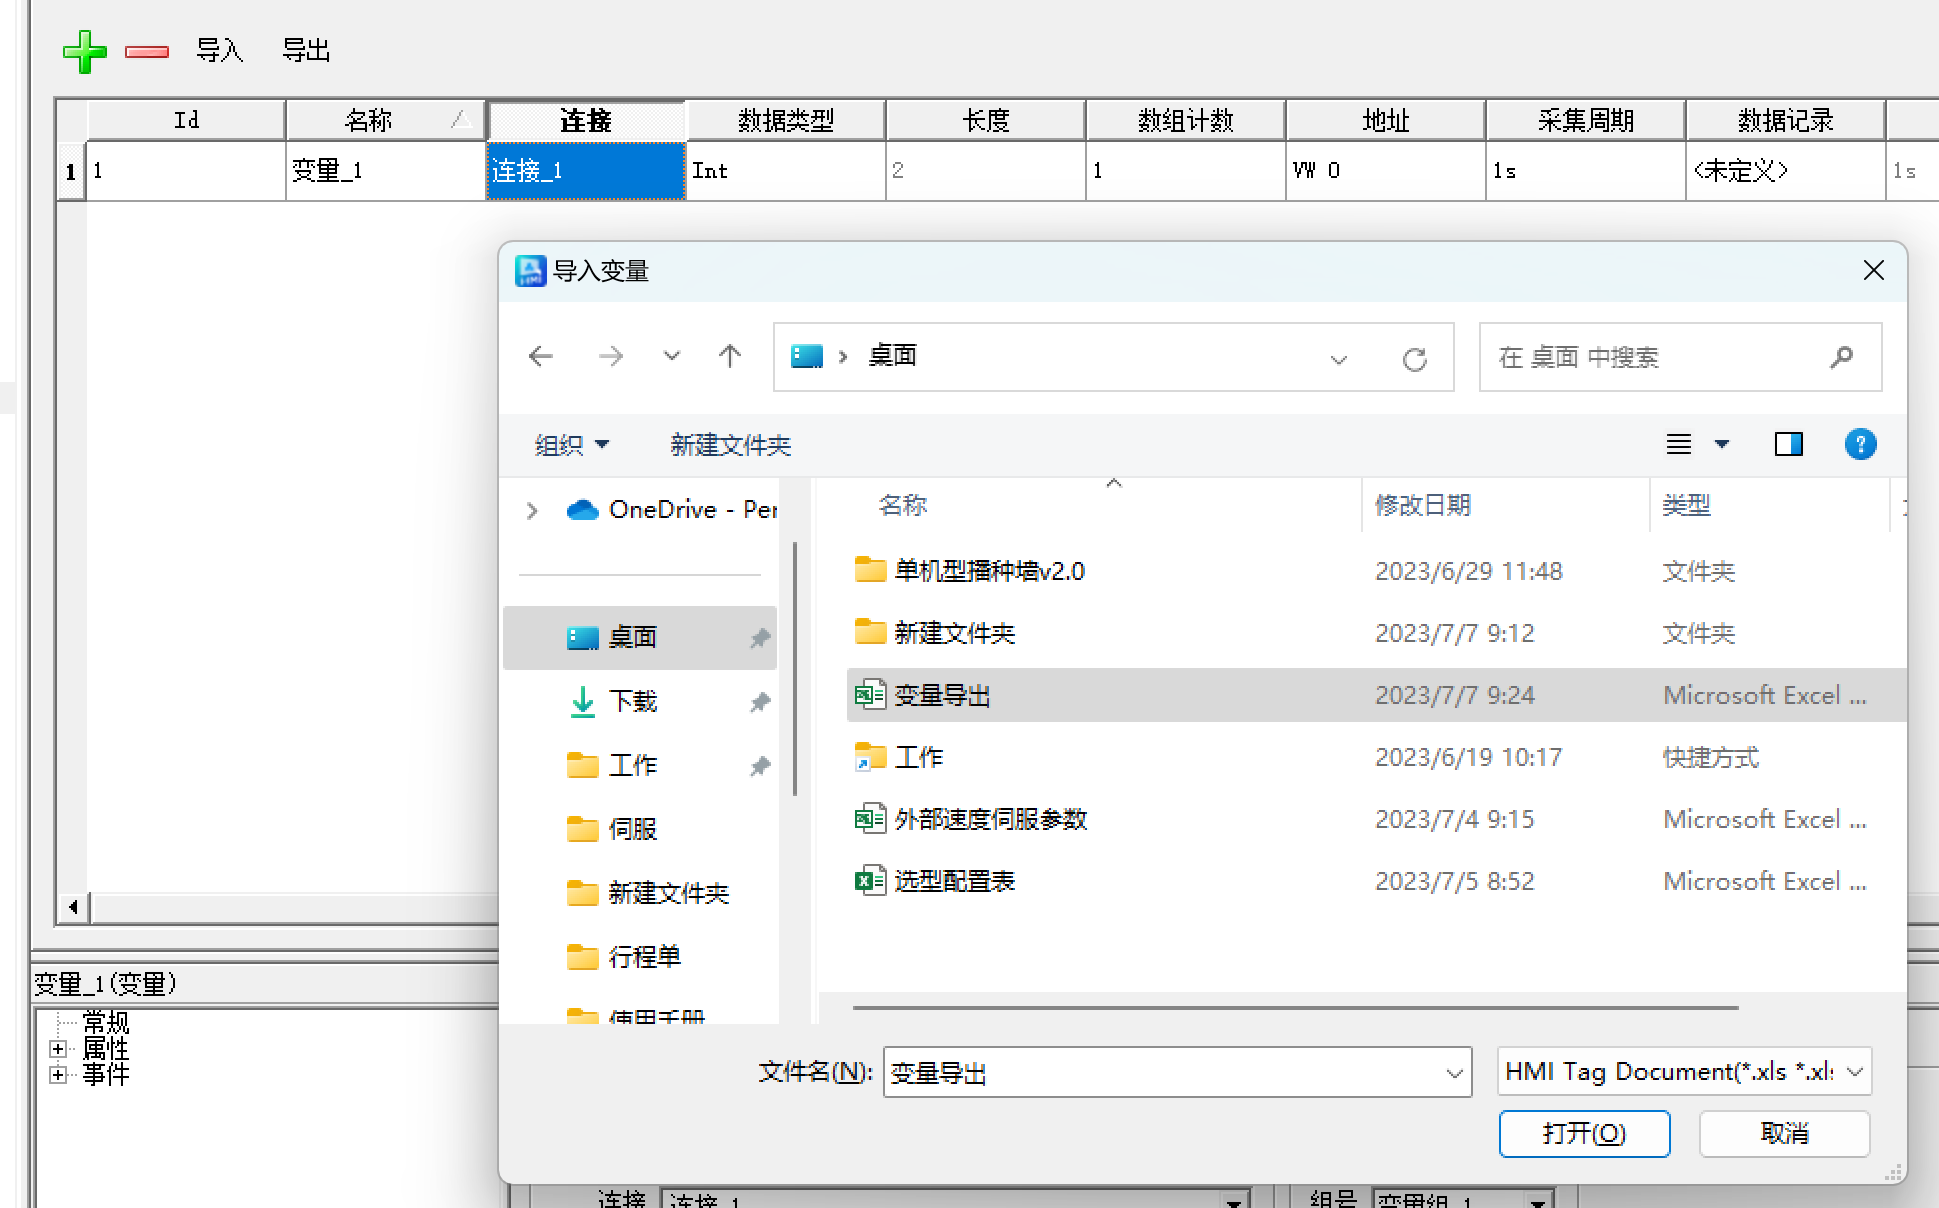Sort table by the 名称 column header
The image size is (1939, 1208).
point(386,120)
